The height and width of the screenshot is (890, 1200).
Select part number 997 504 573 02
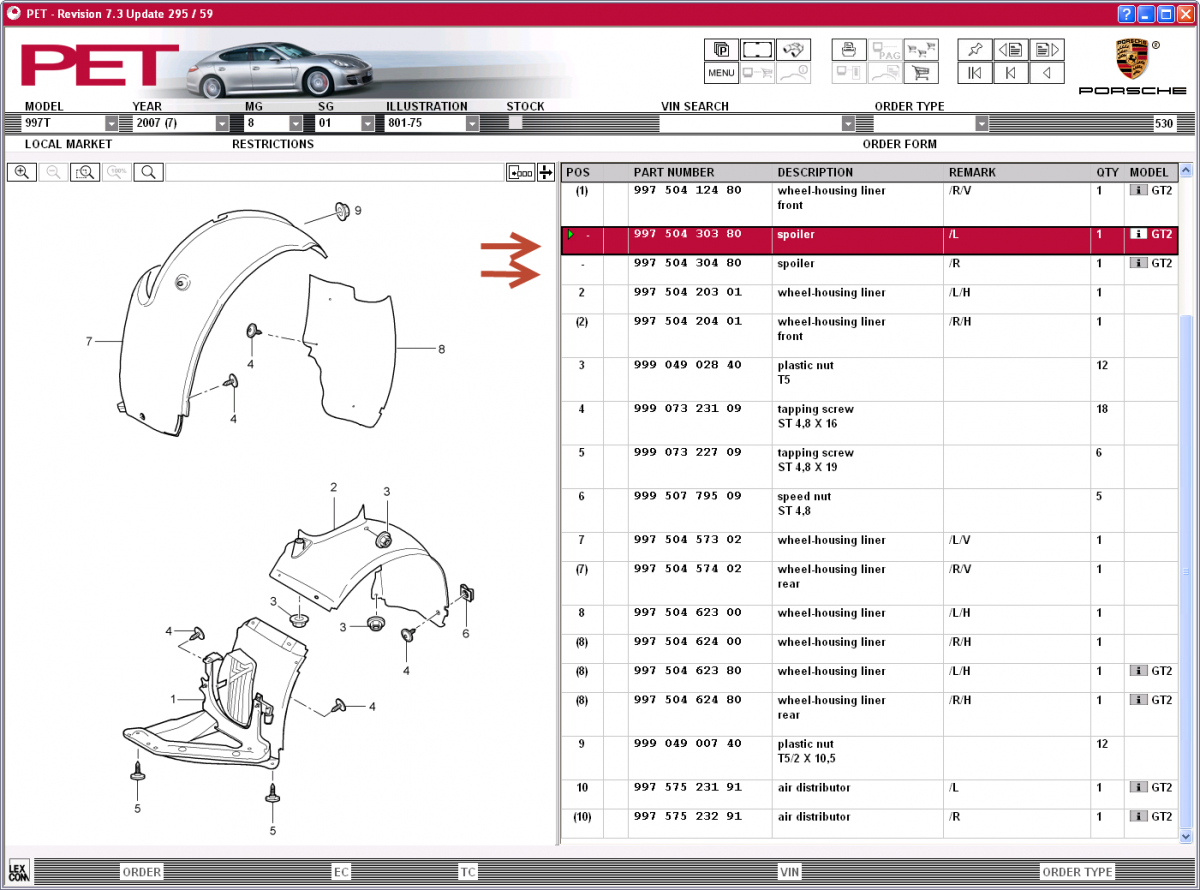[688, 540]
